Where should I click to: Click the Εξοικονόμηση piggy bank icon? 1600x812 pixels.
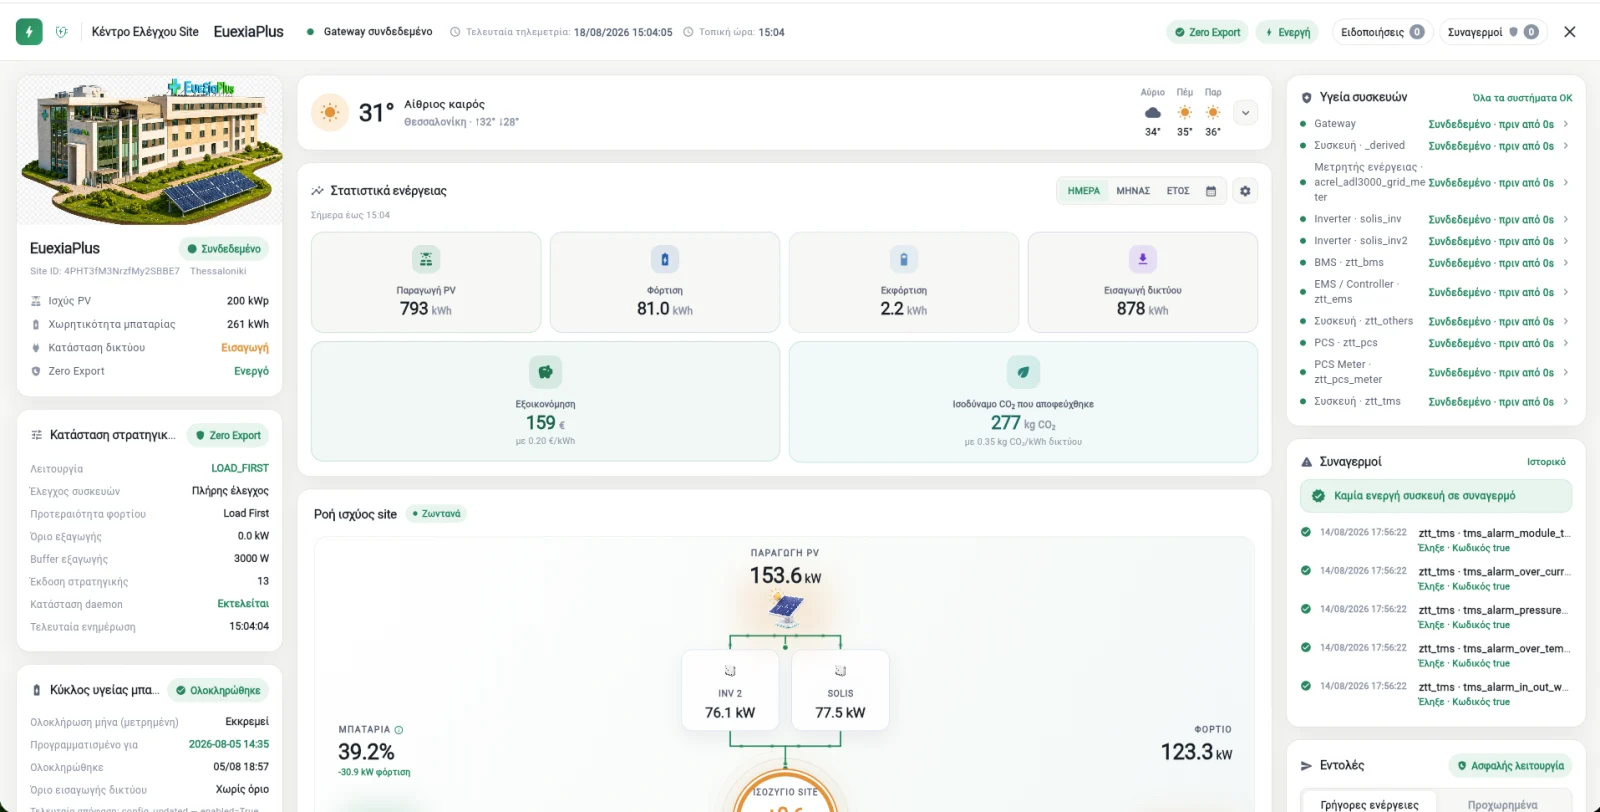pyautogui.click(x=545, y=372)
